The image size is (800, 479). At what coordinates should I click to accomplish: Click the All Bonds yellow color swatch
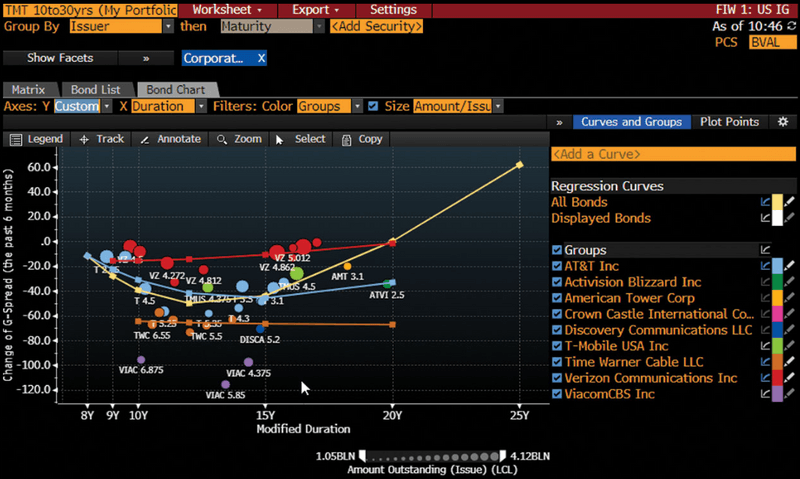pyautogui.click(x=778, y=202)
